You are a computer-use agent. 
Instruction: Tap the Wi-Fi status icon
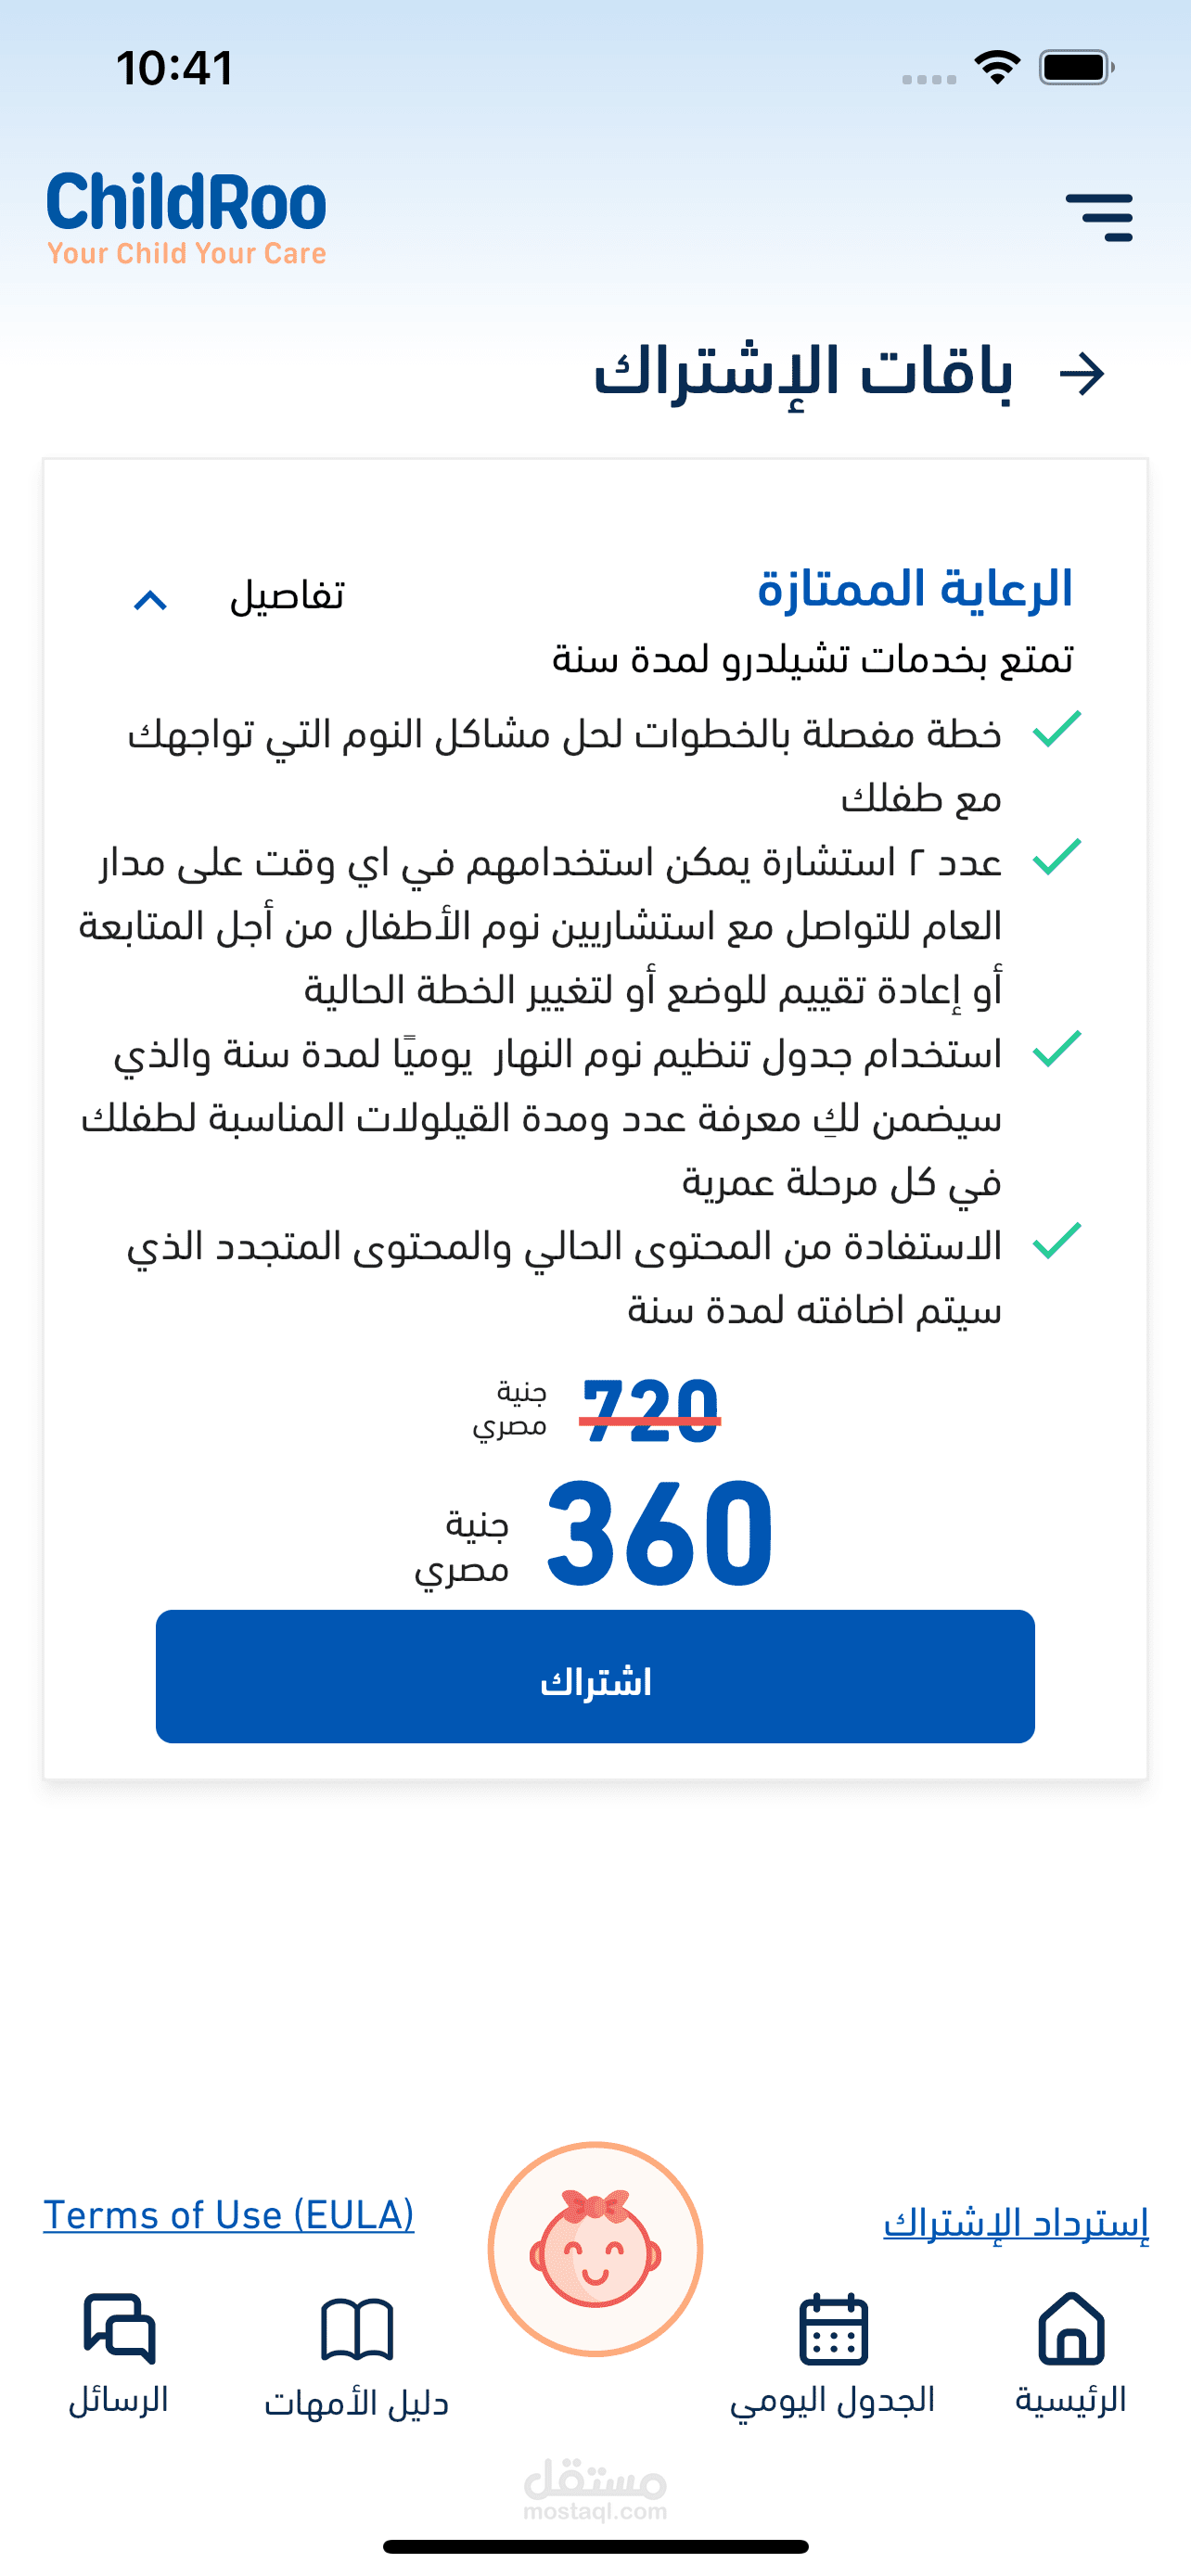[997, 68]
